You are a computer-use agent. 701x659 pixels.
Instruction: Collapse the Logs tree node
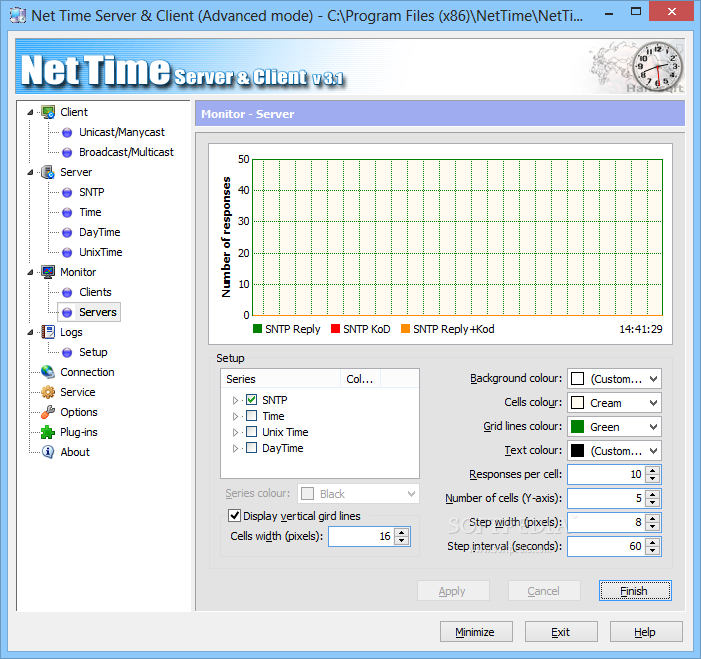click(x=30, y=332)
